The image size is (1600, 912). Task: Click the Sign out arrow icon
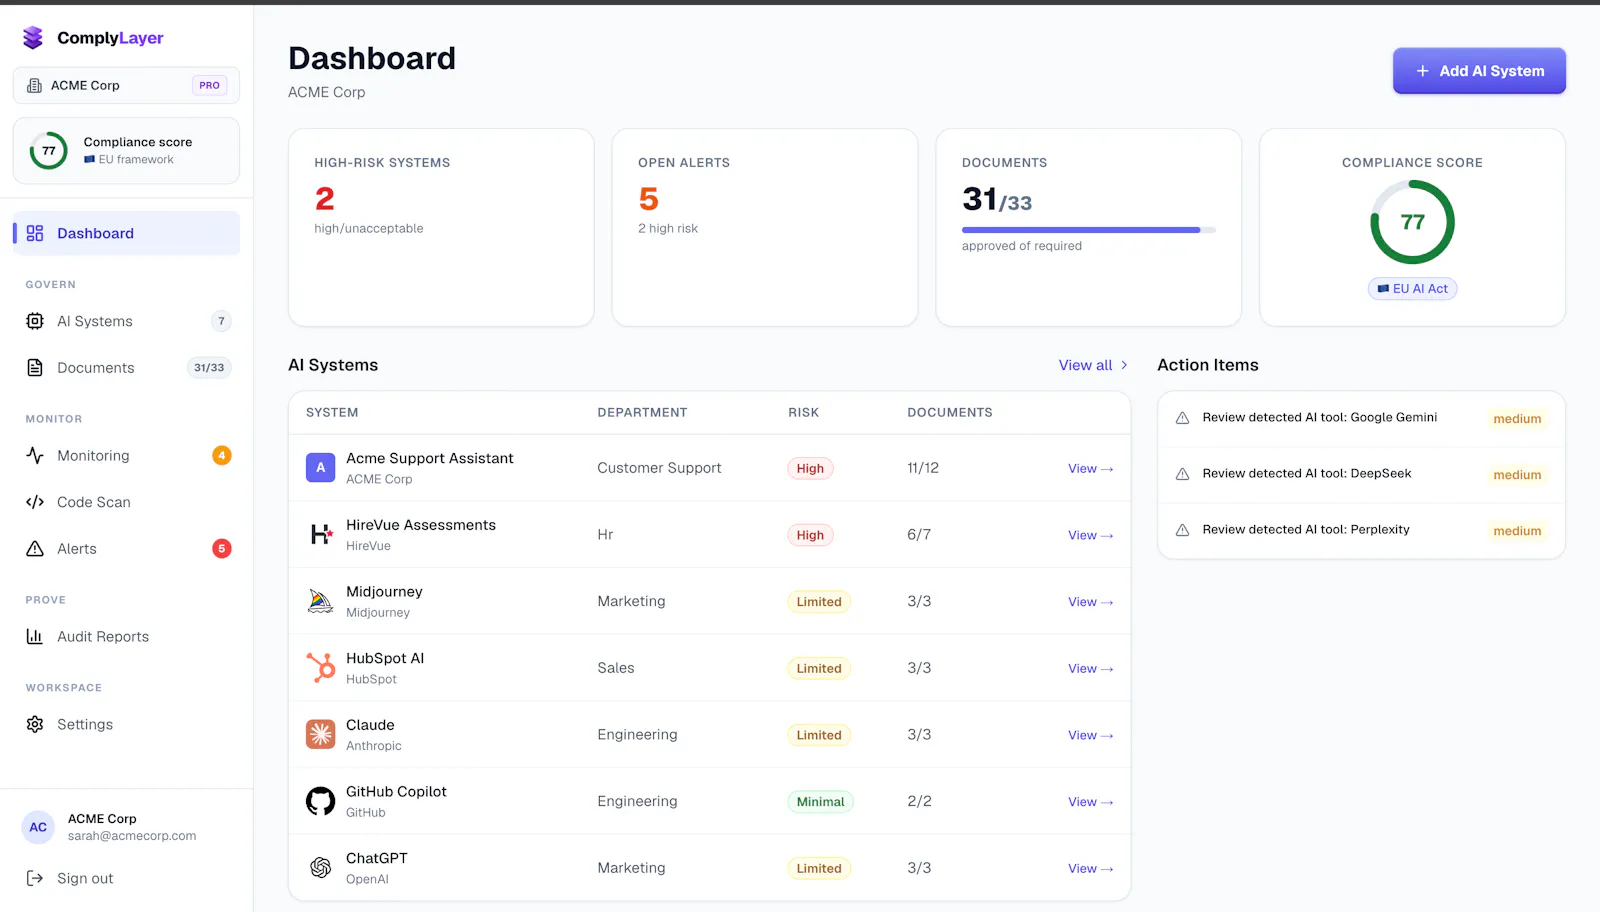pyautogui.click(x=35, y=878)
